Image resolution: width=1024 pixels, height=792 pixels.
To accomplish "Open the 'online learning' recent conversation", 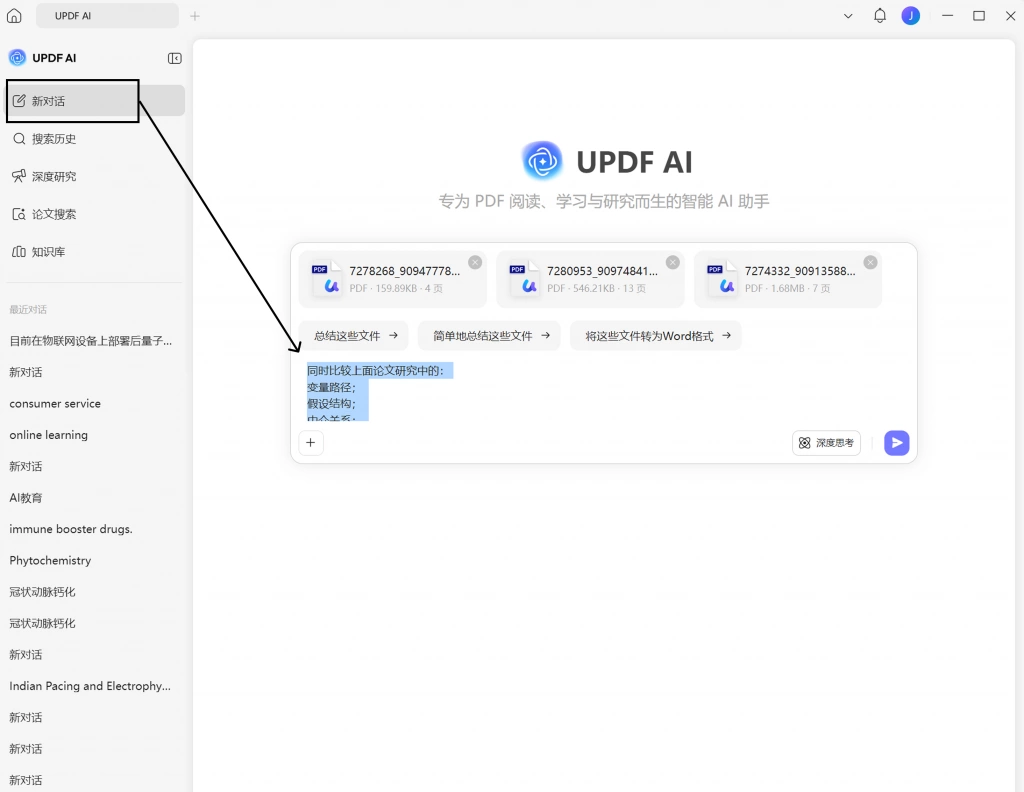I will coord(48,435).
